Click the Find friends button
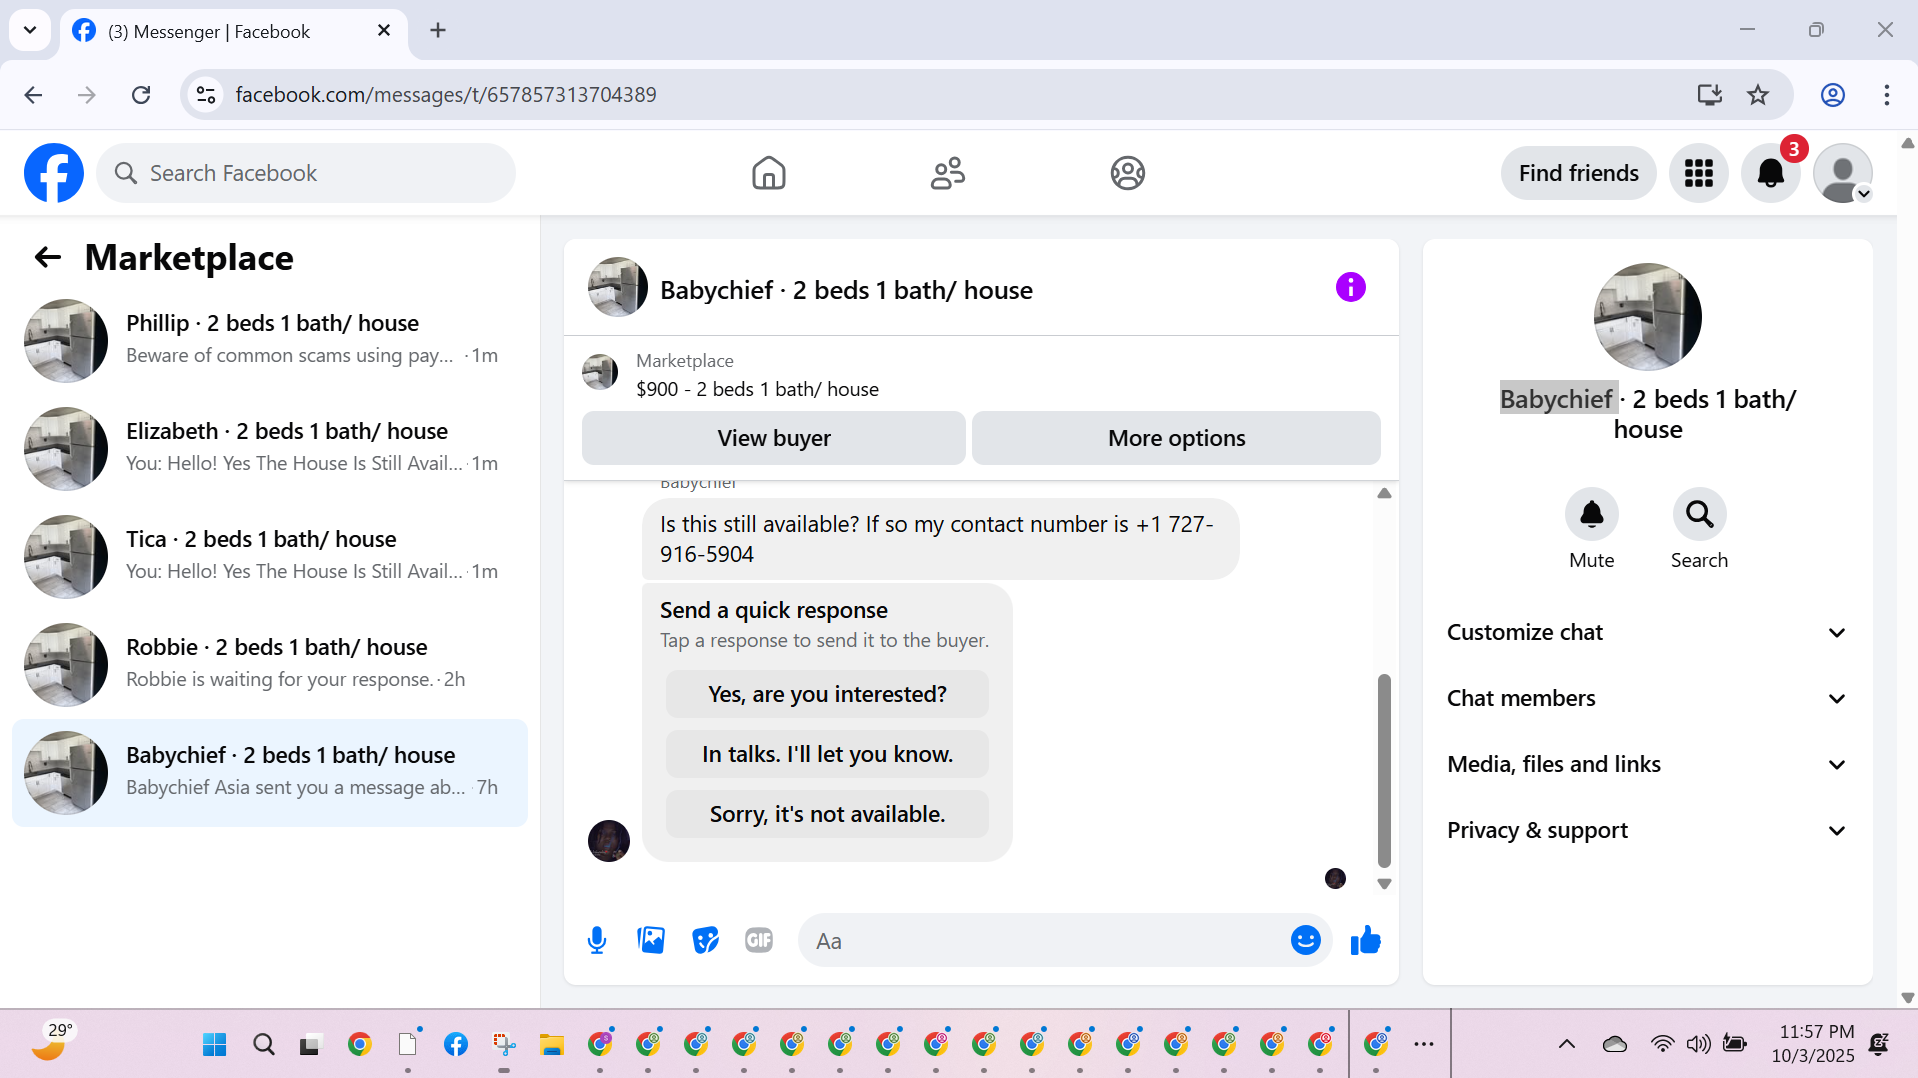The image size is (1918, 1078). pos(1578,173)
